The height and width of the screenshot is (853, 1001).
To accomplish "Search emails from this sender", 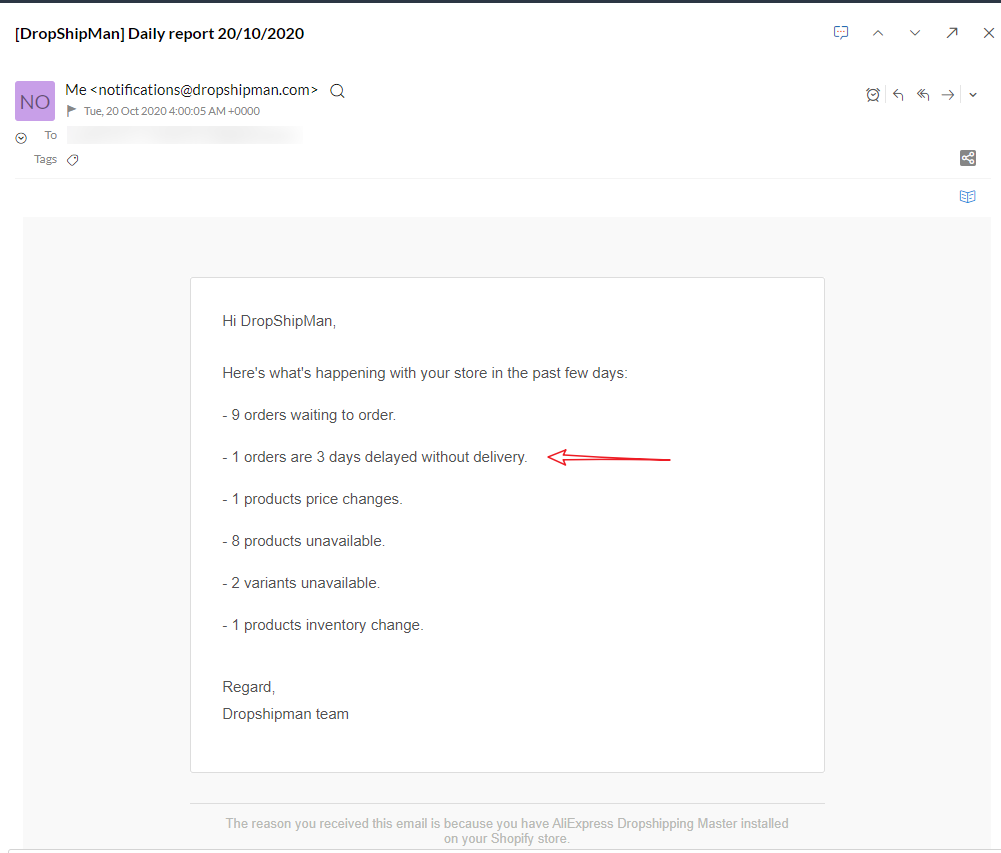I will (338, 91).
